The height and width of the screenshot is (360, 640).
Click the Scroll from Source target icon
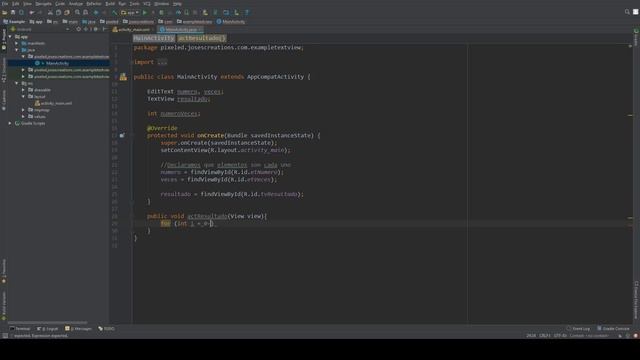78,29
